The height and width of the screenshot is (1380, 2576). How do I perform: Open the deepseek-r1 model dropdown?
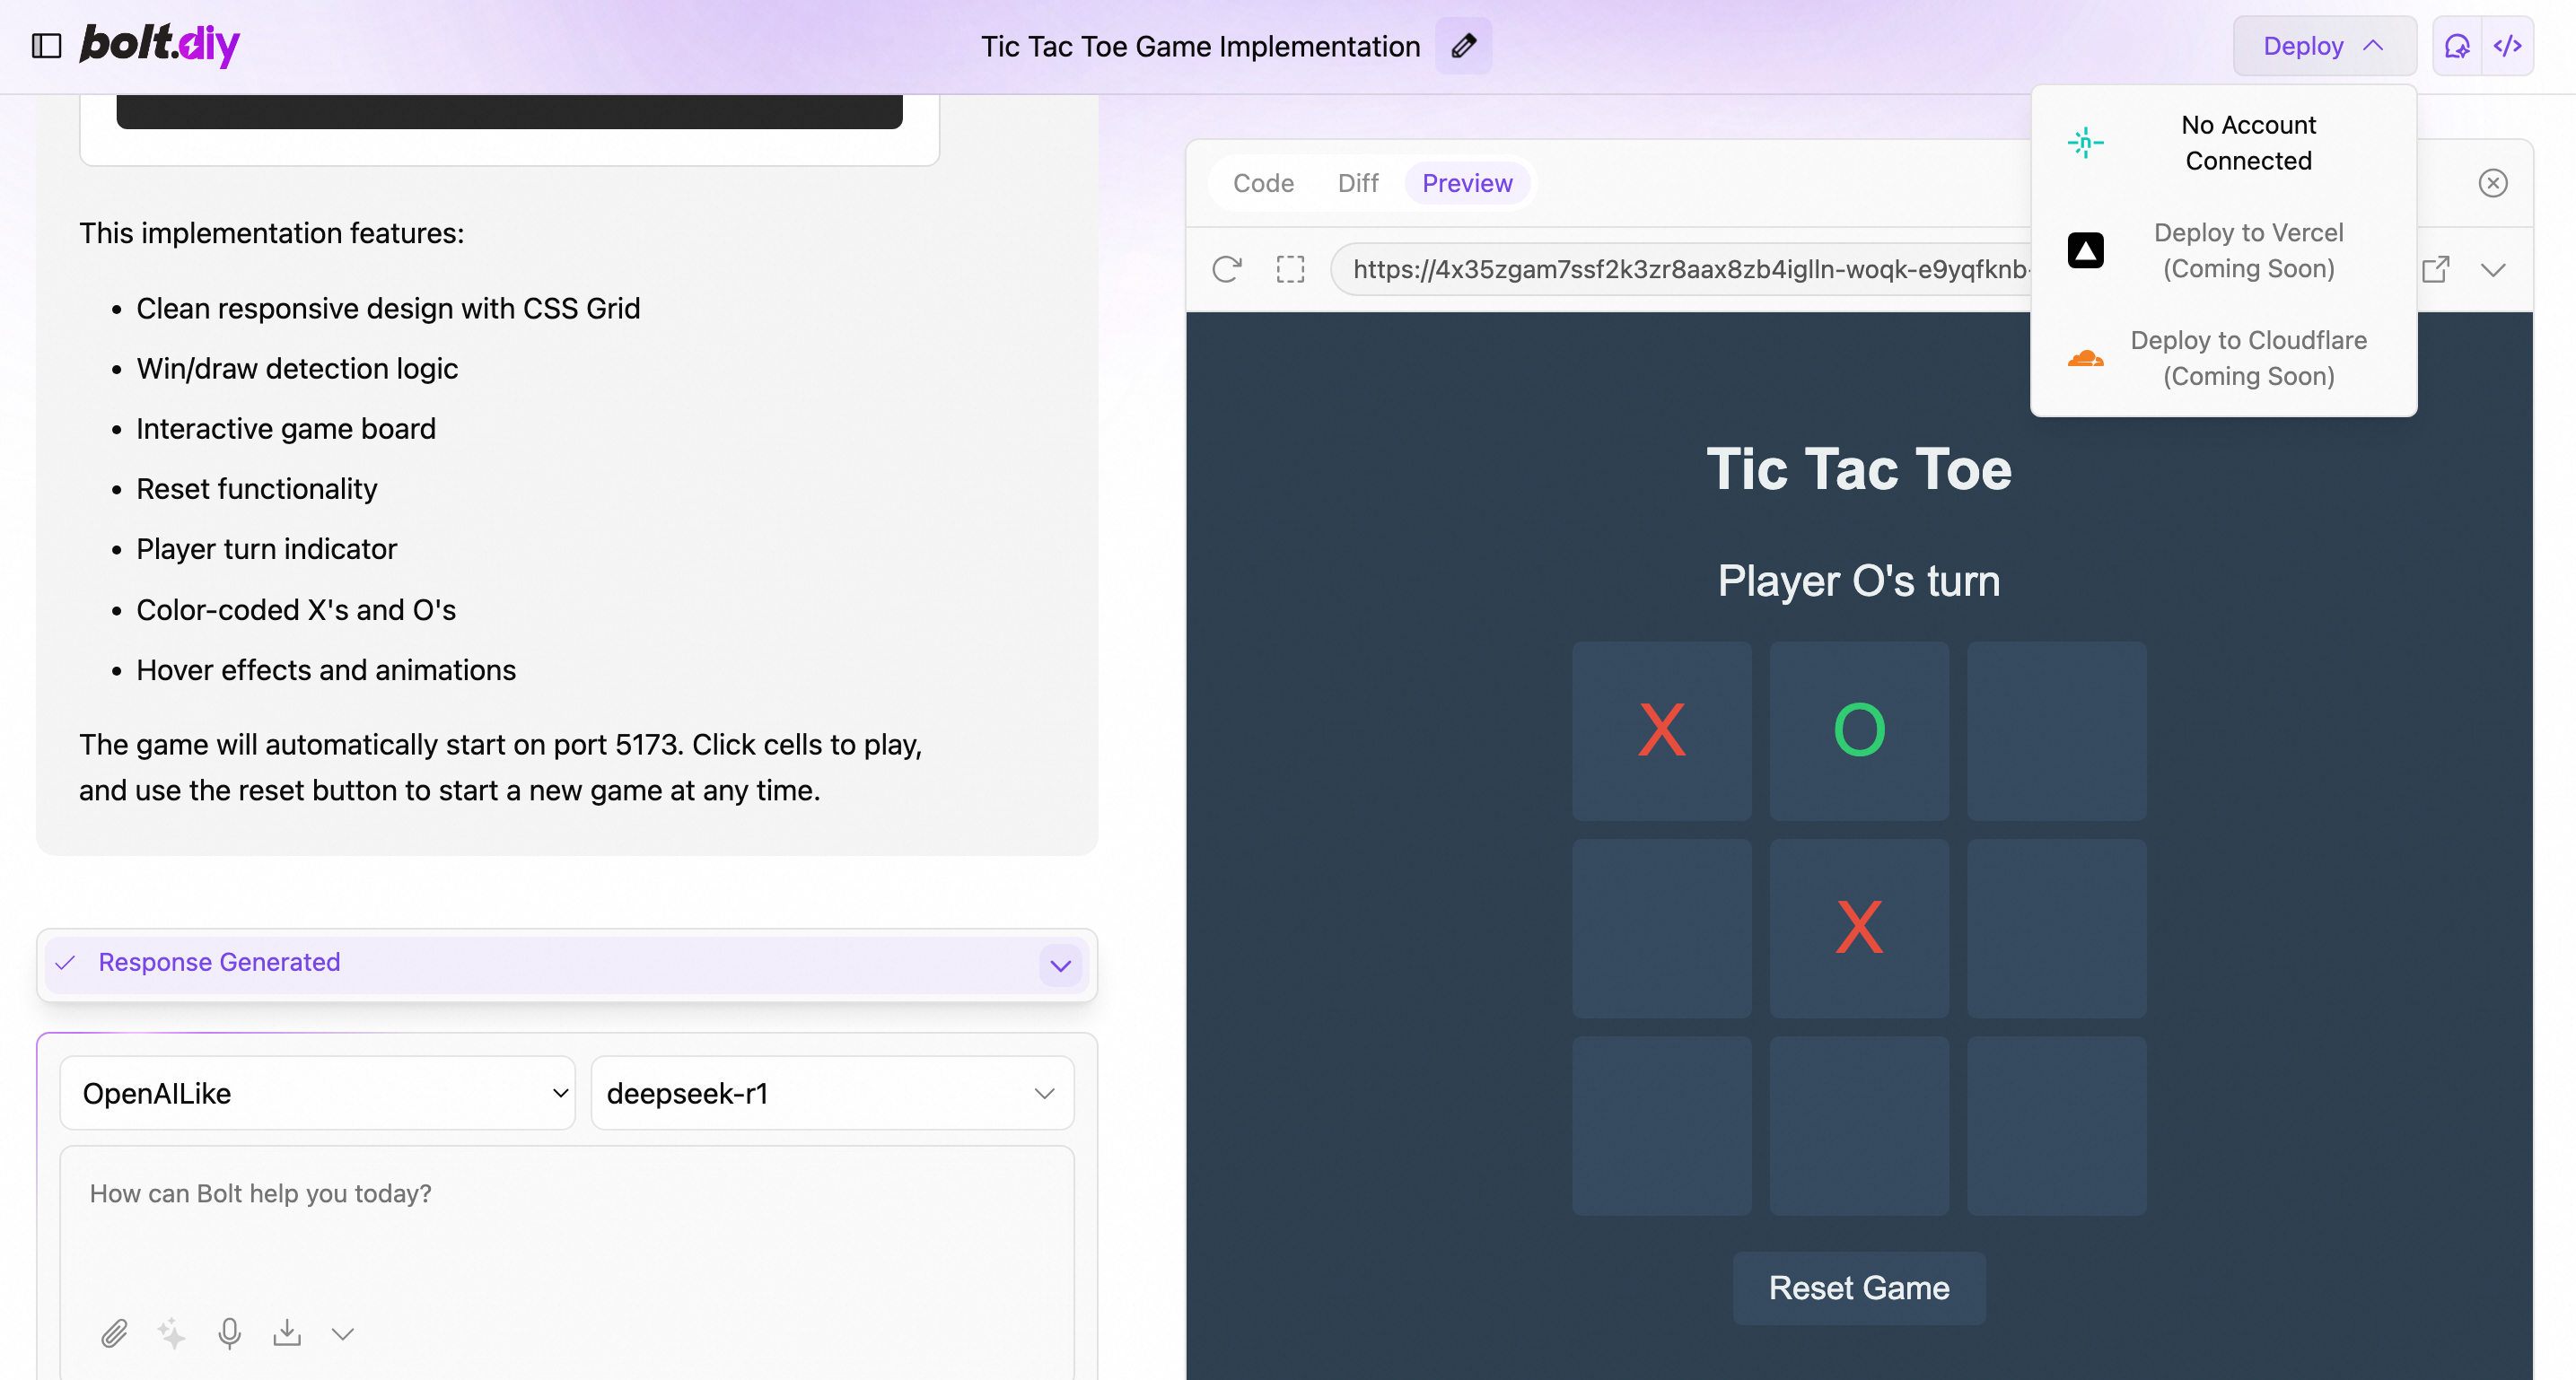tap(831, 1093)
